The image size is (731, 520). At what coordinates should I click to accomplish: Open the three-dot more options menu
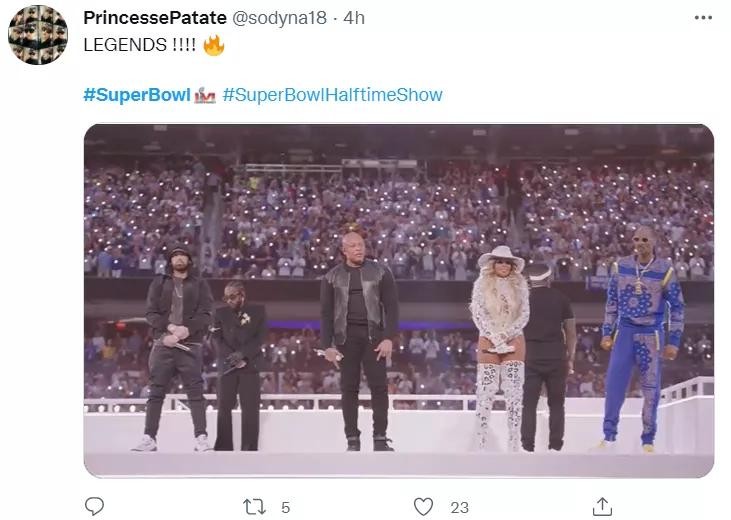click(x=703, y=18)
